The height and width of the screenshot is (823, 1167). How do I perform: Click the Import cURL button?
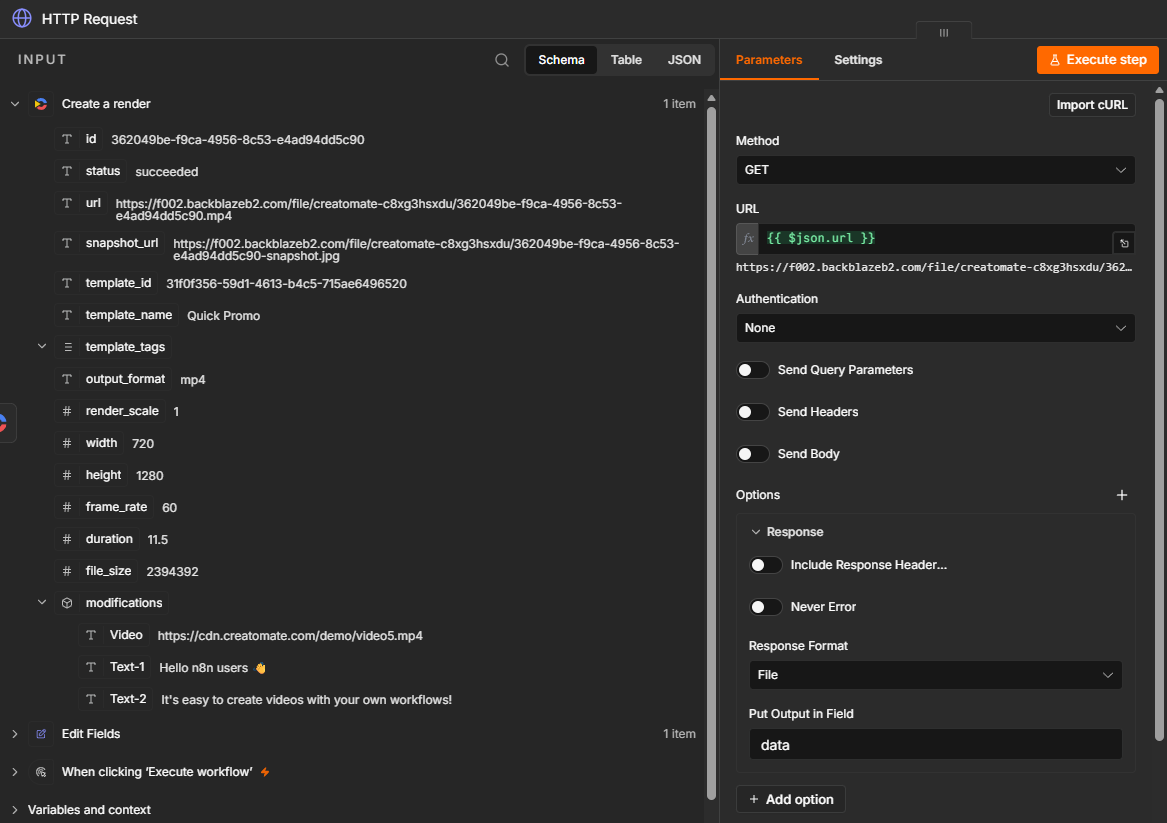pyautogui.click(x=1092, y=105)
